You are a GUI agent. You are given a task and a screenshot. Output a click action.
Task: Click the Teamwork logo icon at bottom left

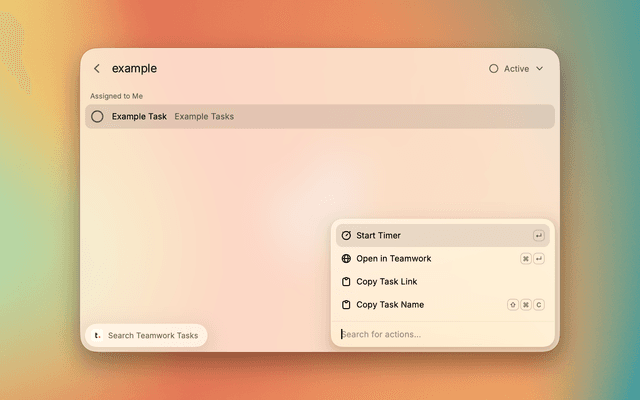pos(97,335)
